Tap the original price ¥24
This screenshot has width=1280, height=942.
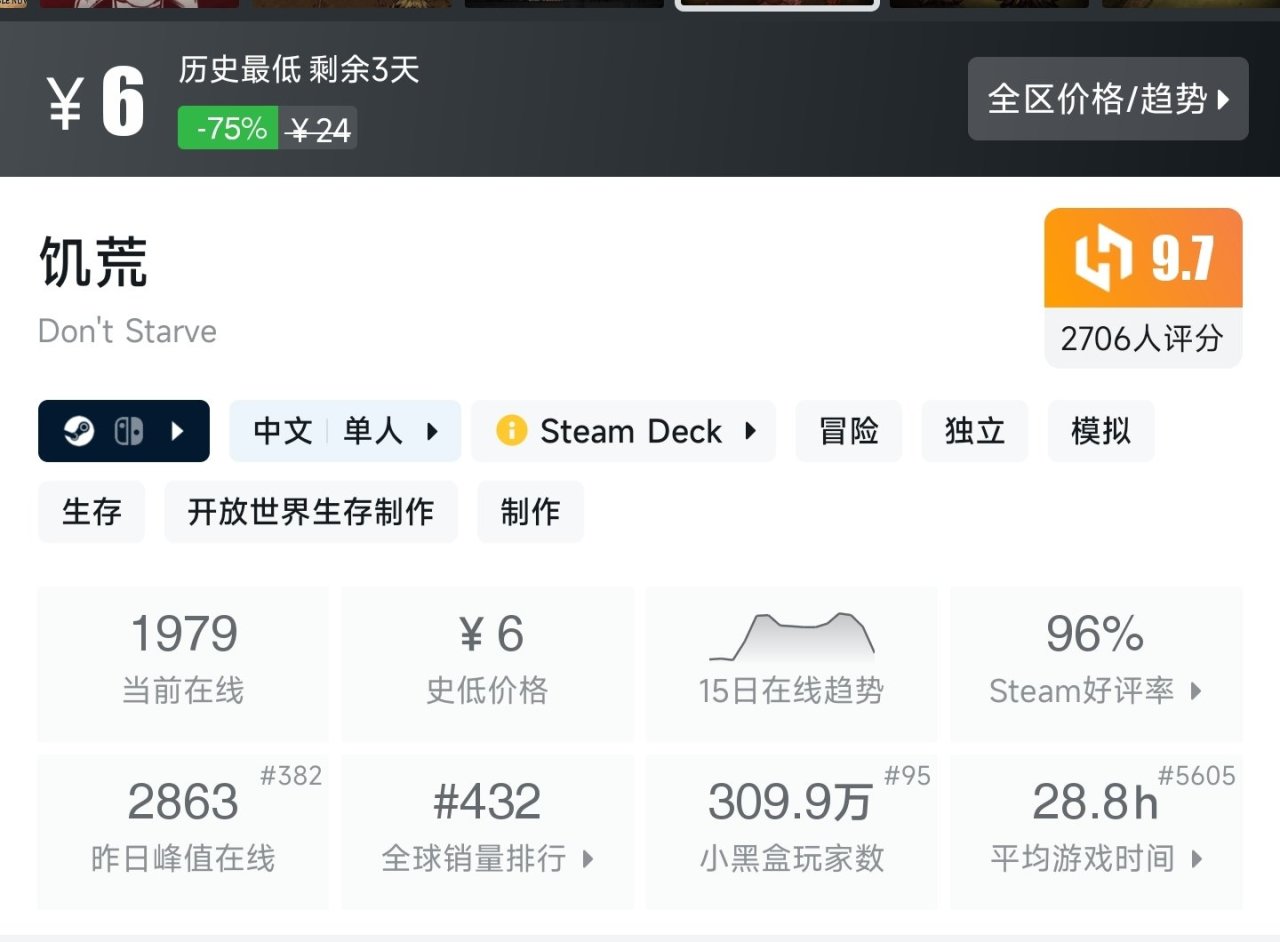coord(318,129)
